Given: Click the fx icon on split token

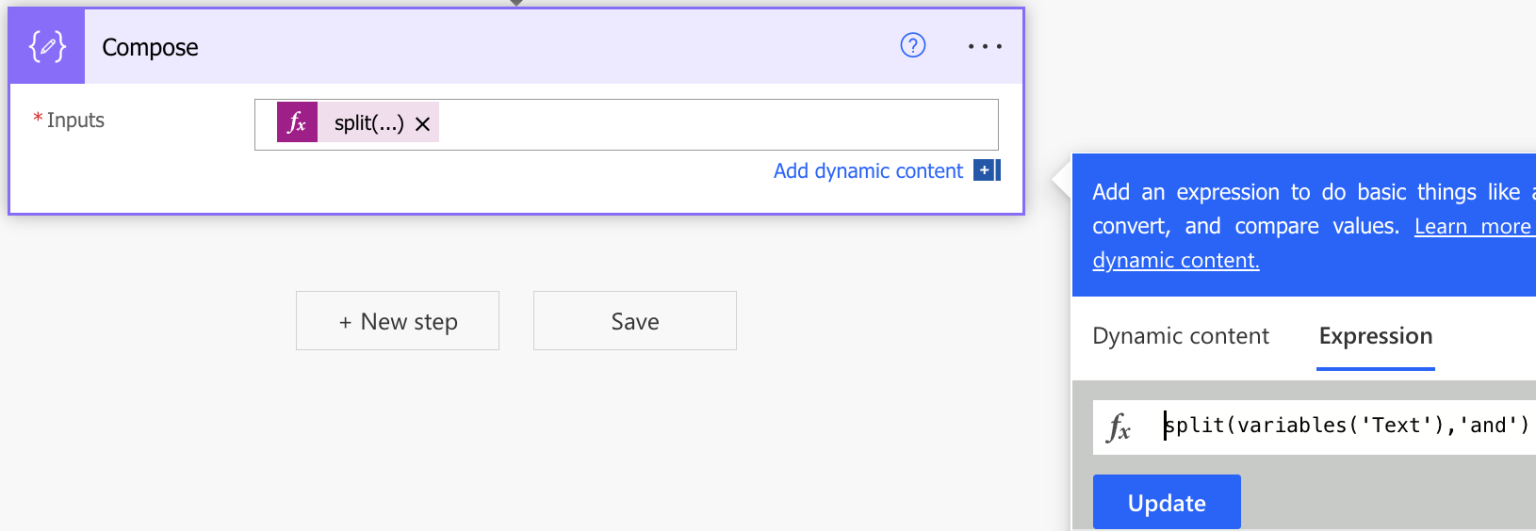Looking at the screenshot, I should click(x=297, y=124).
